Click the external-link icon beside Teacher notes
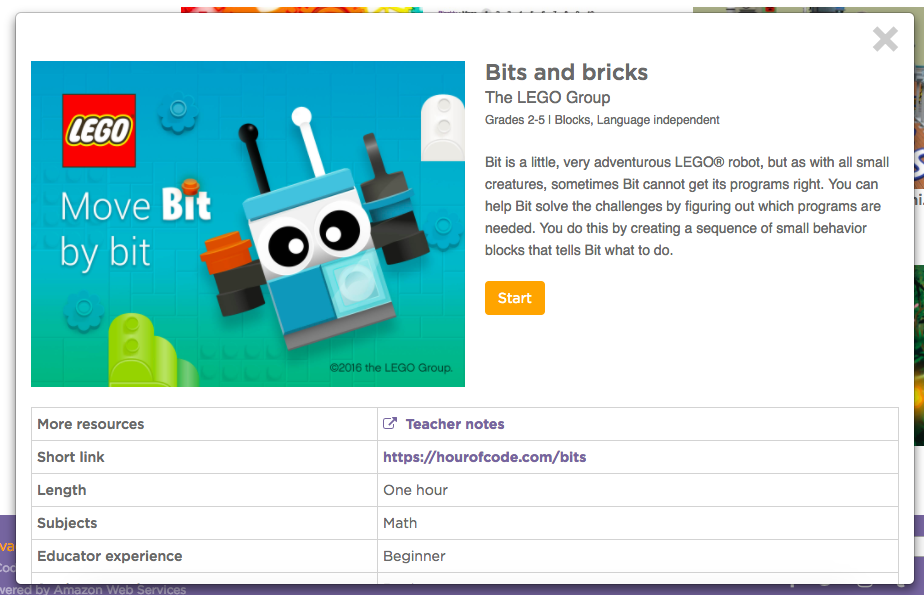The height and width of the screenshot is (595, 924). [389, 423]
